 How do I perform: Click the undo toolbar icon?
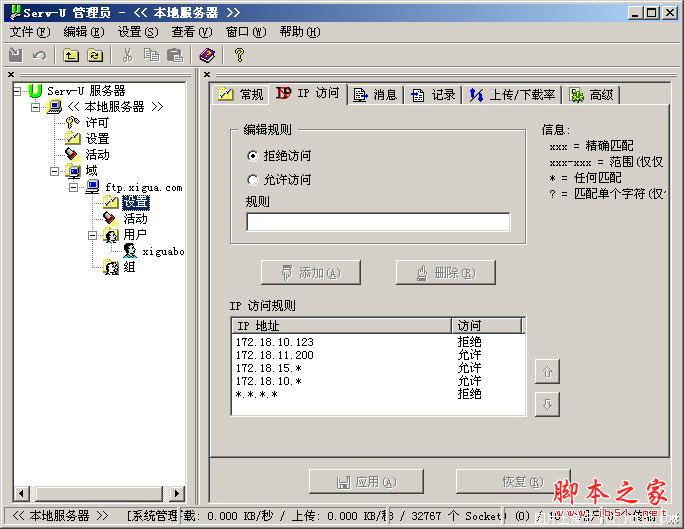pos(39,55)
